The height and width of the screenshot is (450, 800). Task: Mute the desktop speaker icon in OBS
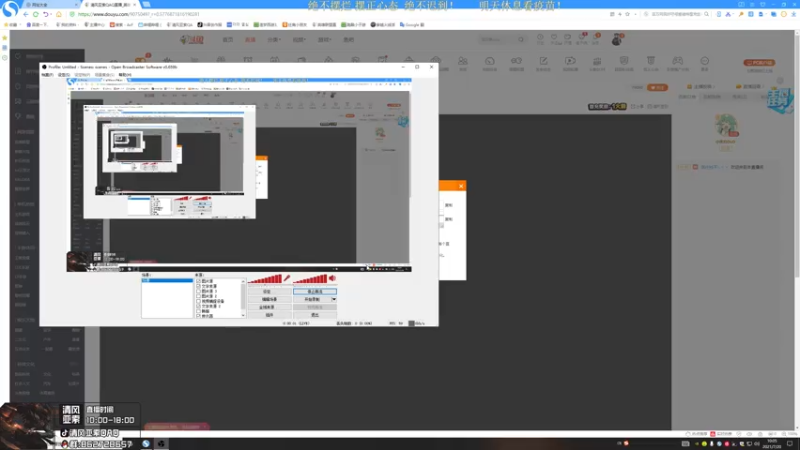click(332, 278)
